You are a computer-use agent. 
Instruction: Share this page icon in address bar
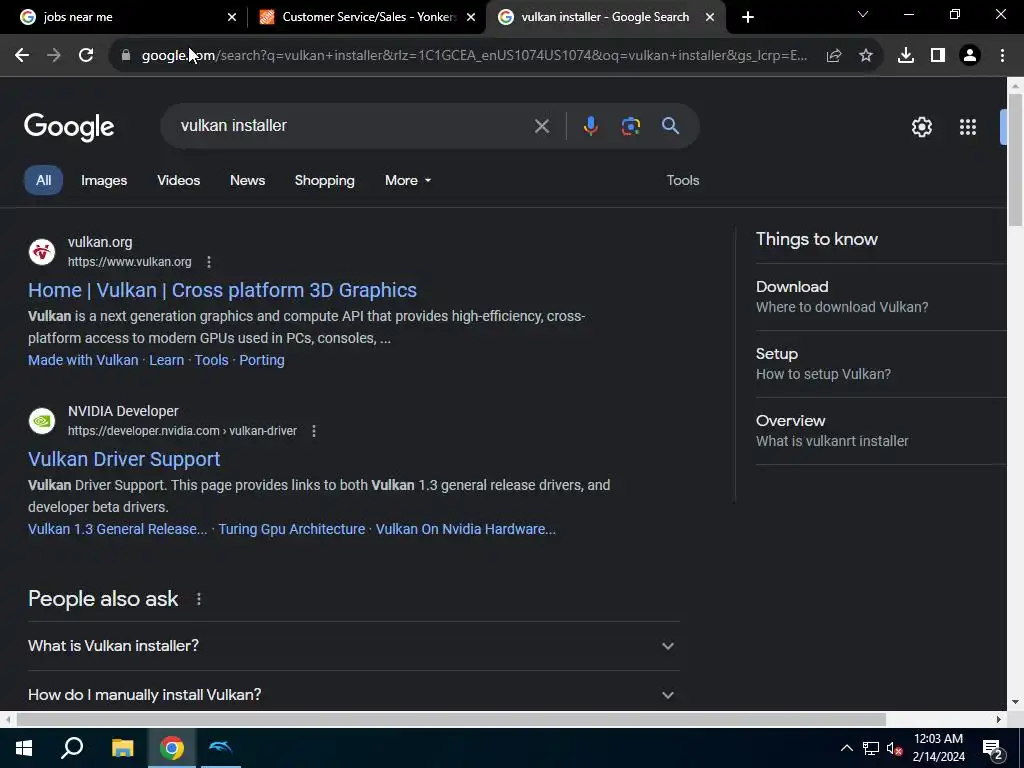833,56
